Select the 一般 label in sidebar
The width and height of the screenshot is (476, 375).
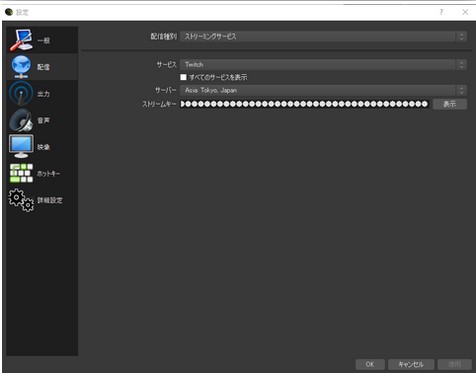(x=44, y=41)
